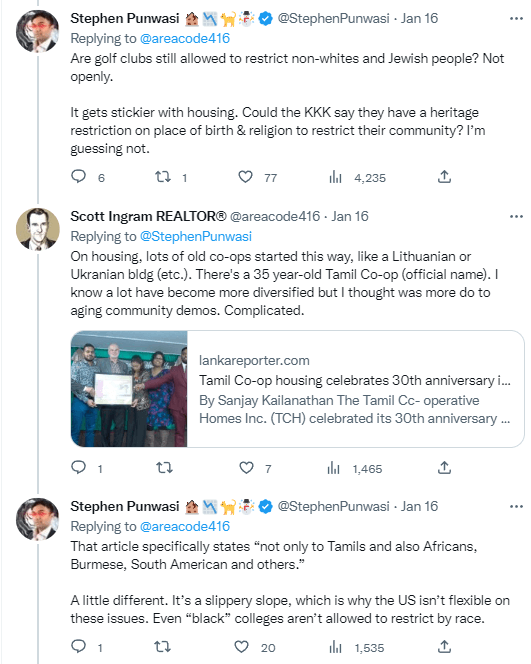Open the @StephenPunwasi reply mention link
The width and height of the screenshot is (531, 664).
[196, 236]
